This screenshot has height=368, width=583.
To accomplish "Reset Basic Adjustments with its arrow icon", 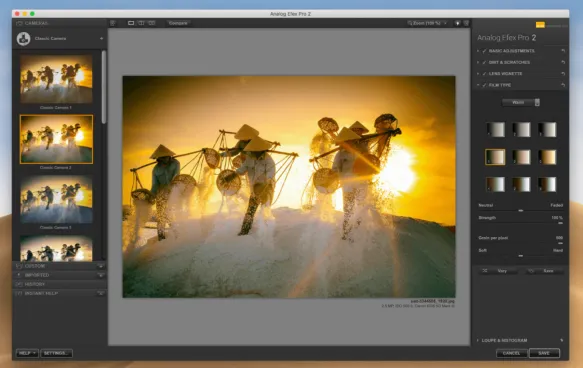I will [563, 51].
